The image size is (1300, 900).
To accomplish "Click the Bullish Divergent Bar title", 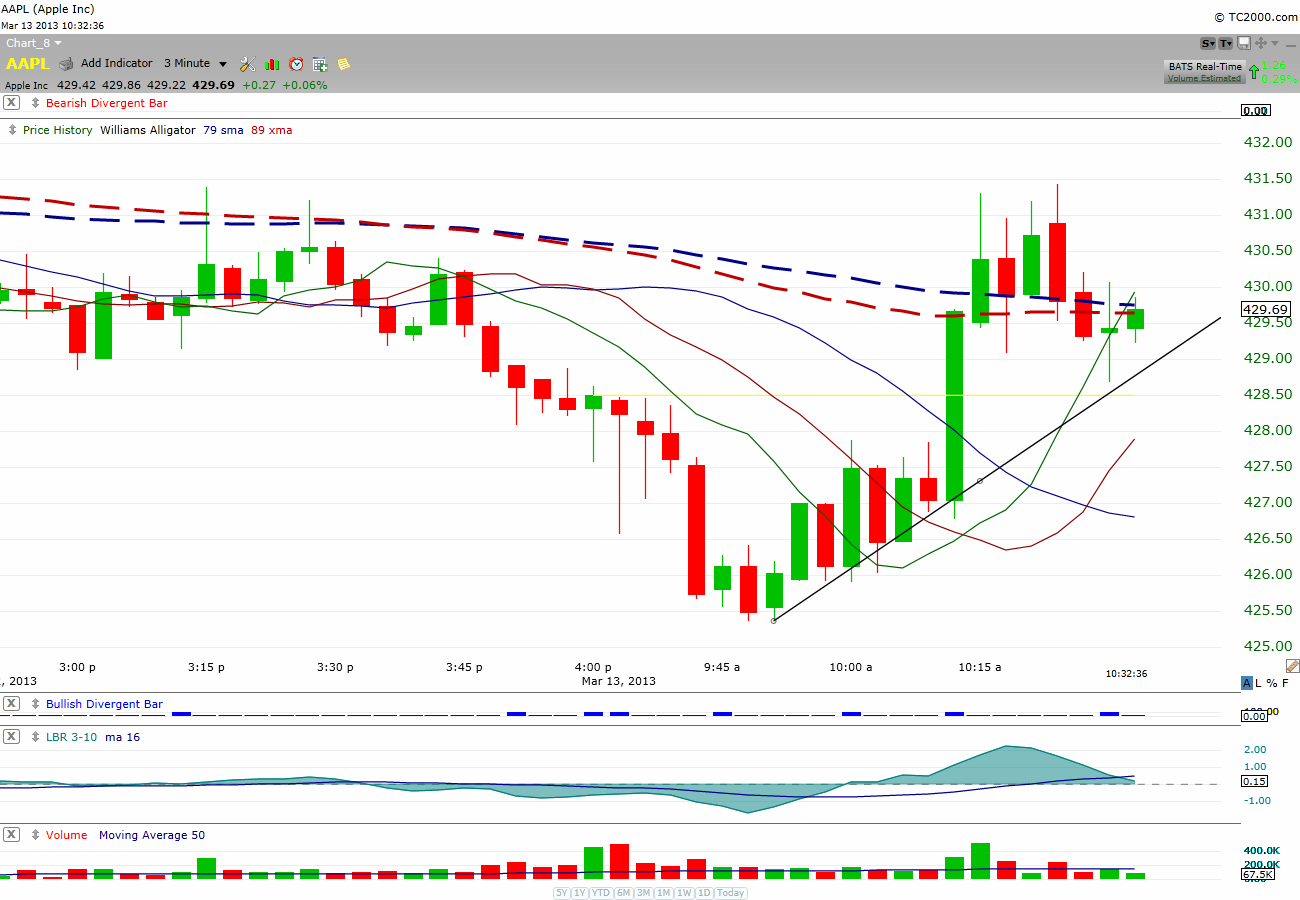I will pyautogui.click(x=104, y=704).
